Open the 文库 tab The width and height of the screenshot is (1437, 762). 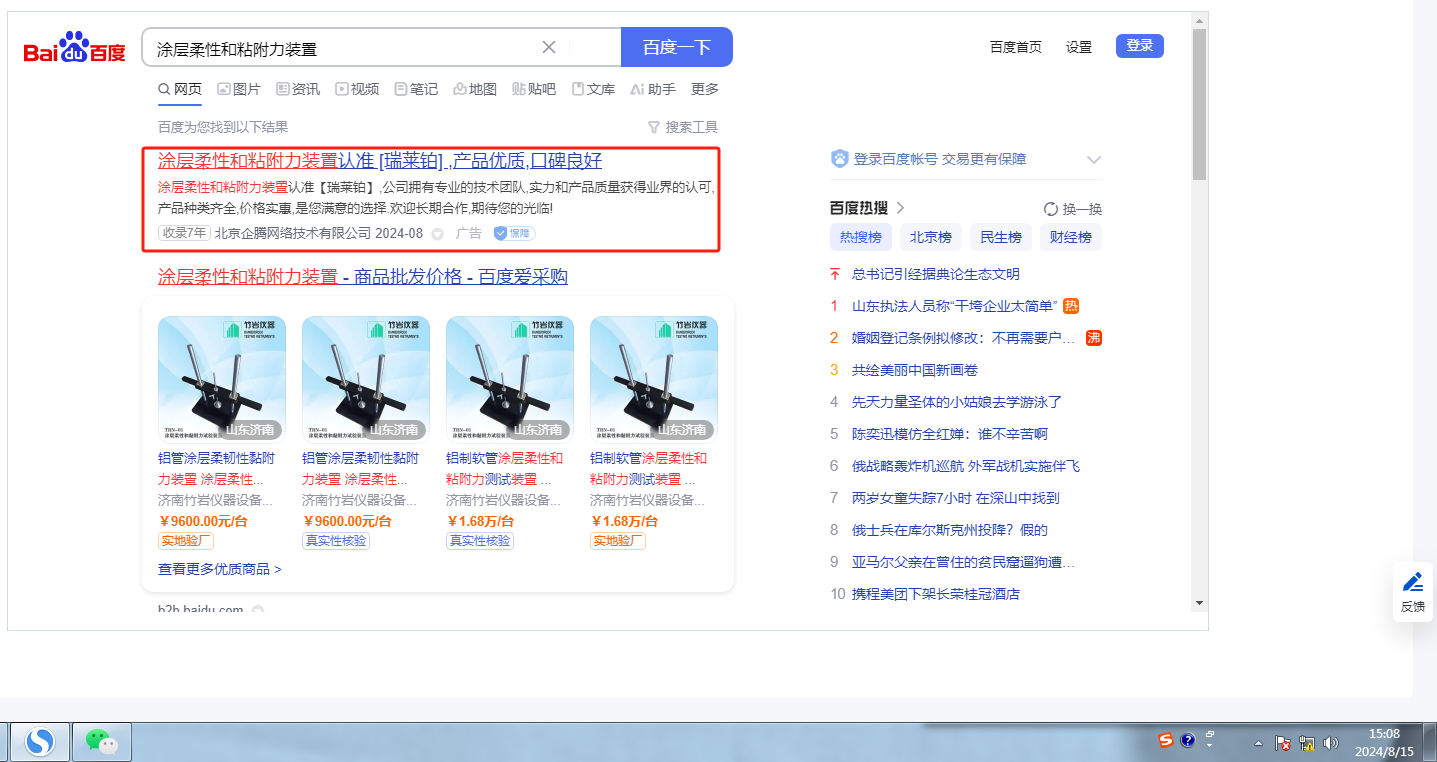[x=593, y=89]
